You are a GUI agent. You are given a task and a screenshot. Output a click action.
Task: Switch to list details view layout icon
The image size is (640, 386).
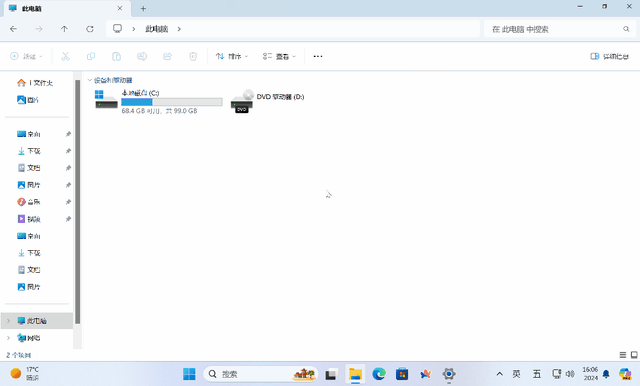point(623,355)
